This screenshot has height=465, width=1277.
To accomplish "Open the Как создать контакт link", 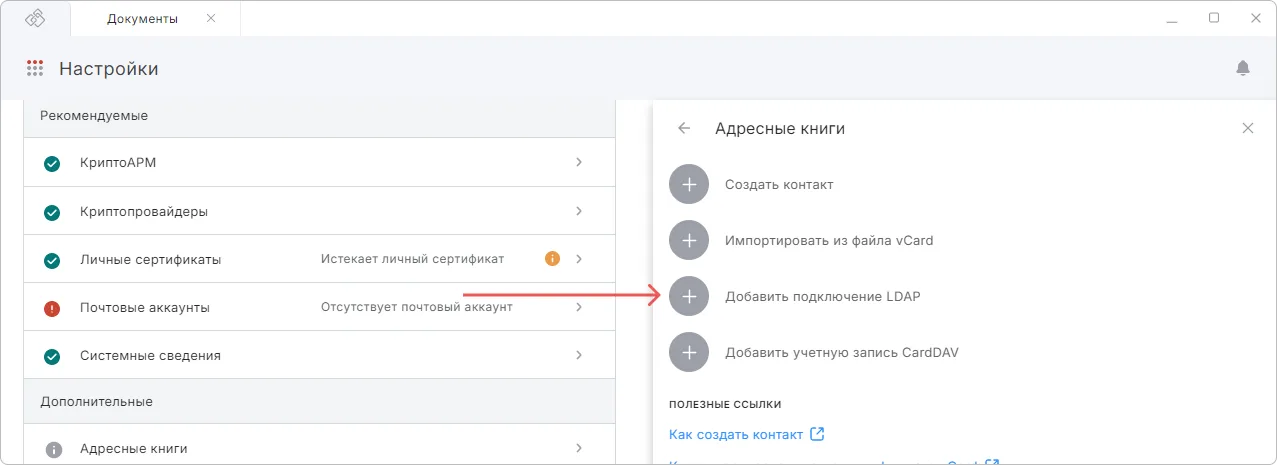I will [x=736, y=434].
